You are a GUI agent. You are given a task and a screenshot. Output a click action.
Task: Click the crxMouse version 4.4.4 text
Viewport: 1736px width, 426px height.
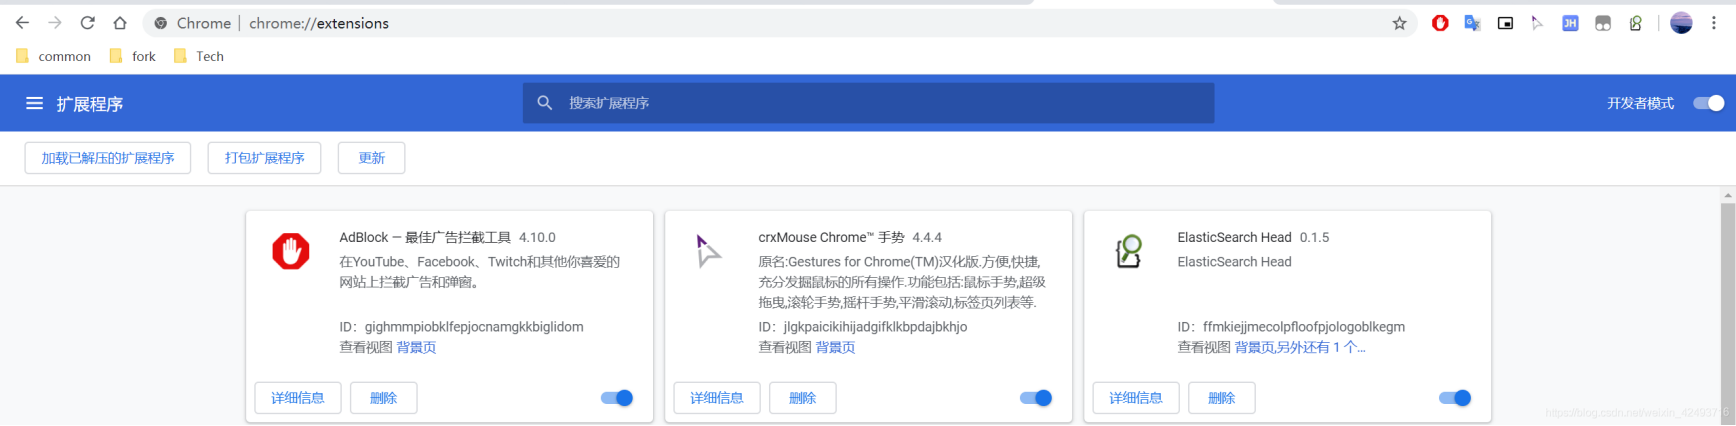coord(927,237)
